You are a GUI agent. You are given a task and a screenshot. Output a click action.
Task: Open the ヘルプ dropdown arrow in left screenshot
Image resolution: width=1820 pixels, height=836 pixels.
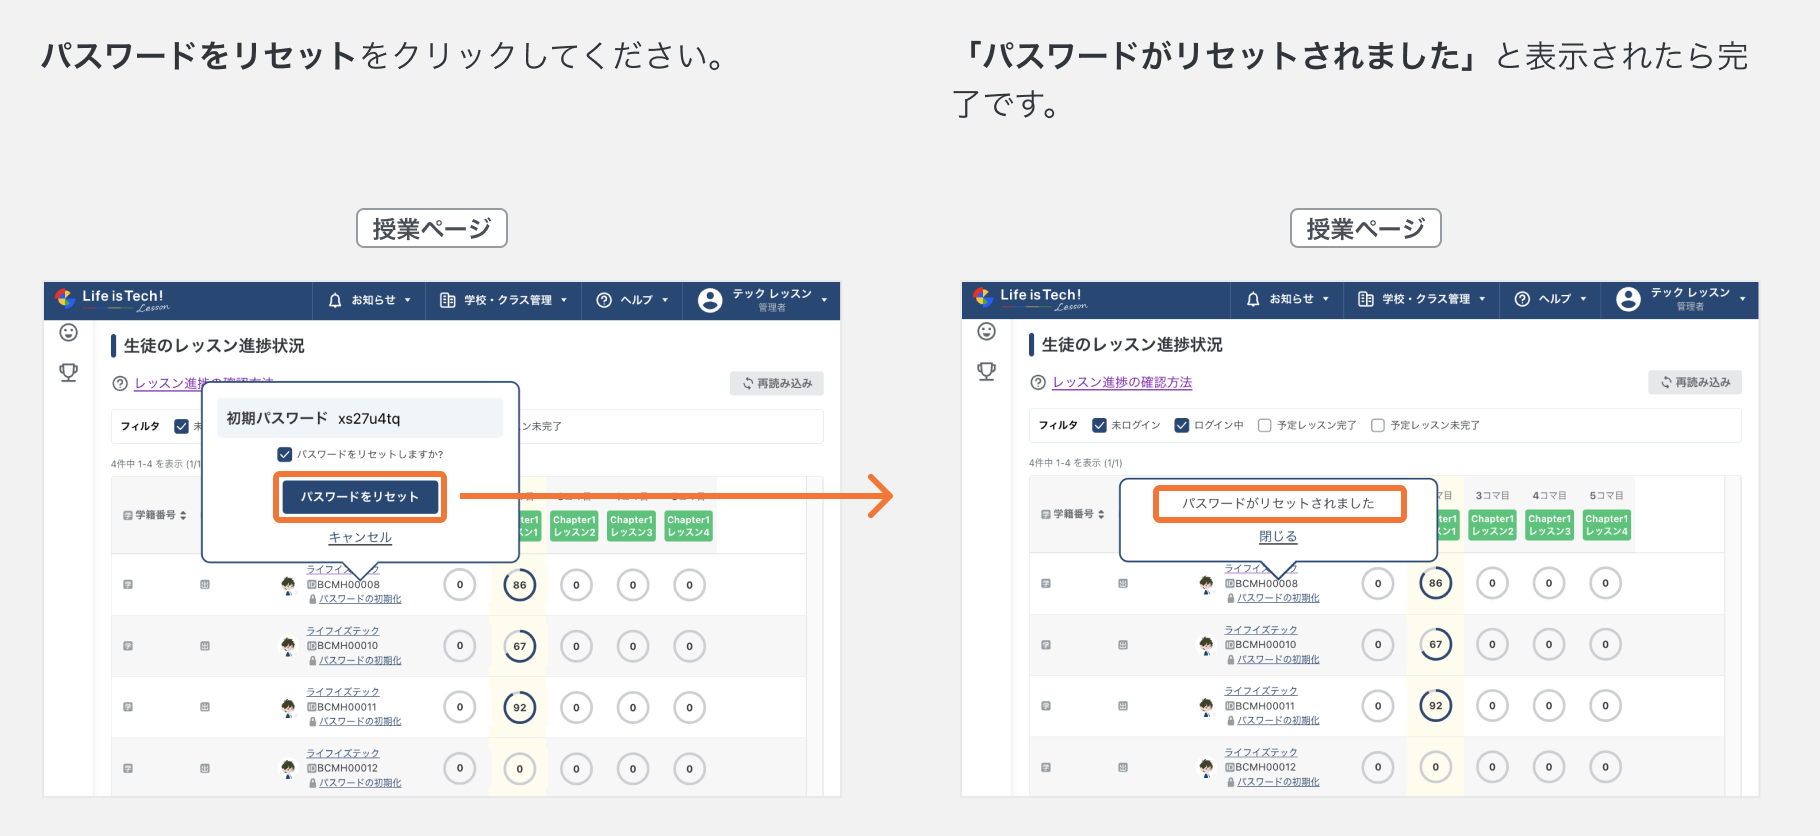pos(665,300)
